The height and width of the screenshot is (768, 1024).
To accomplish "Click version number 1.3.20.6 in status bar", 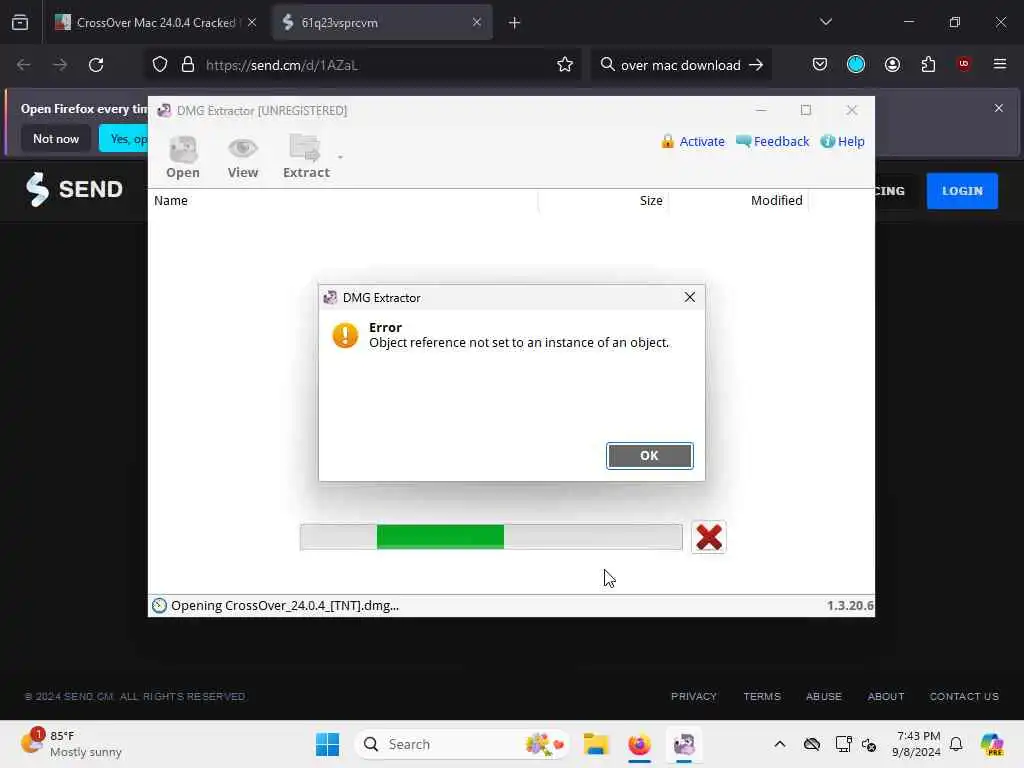I will click(x=850, y=605).
